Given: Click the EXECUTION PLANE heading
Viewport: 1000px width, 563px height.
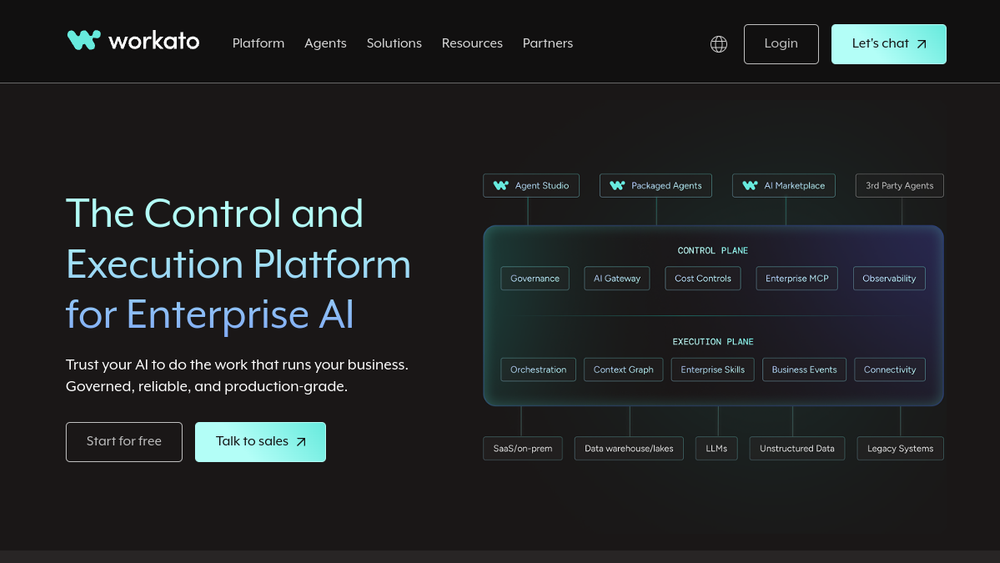Looking at the screenshot, I should pos(712,342).
